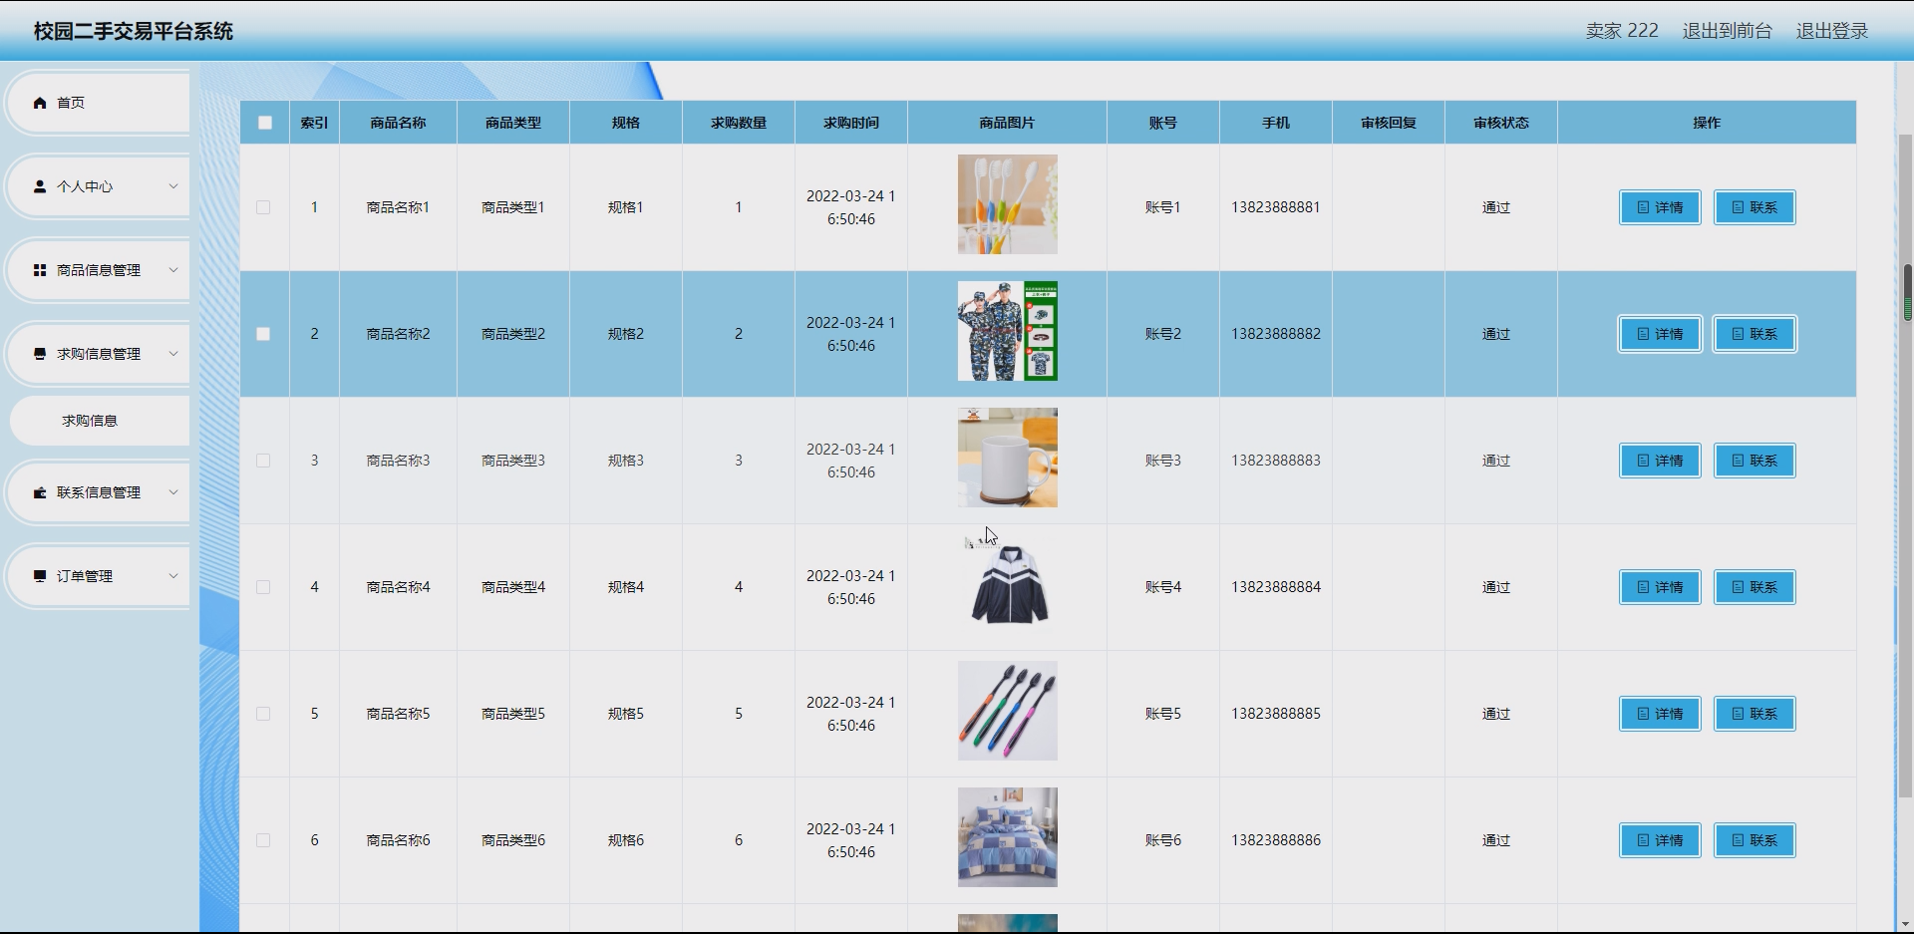This screenshot has width=1914, height=934.
Task: Expand the 商品信息管理 chevron
Action: pyautogui.click(x=173, y=270)
